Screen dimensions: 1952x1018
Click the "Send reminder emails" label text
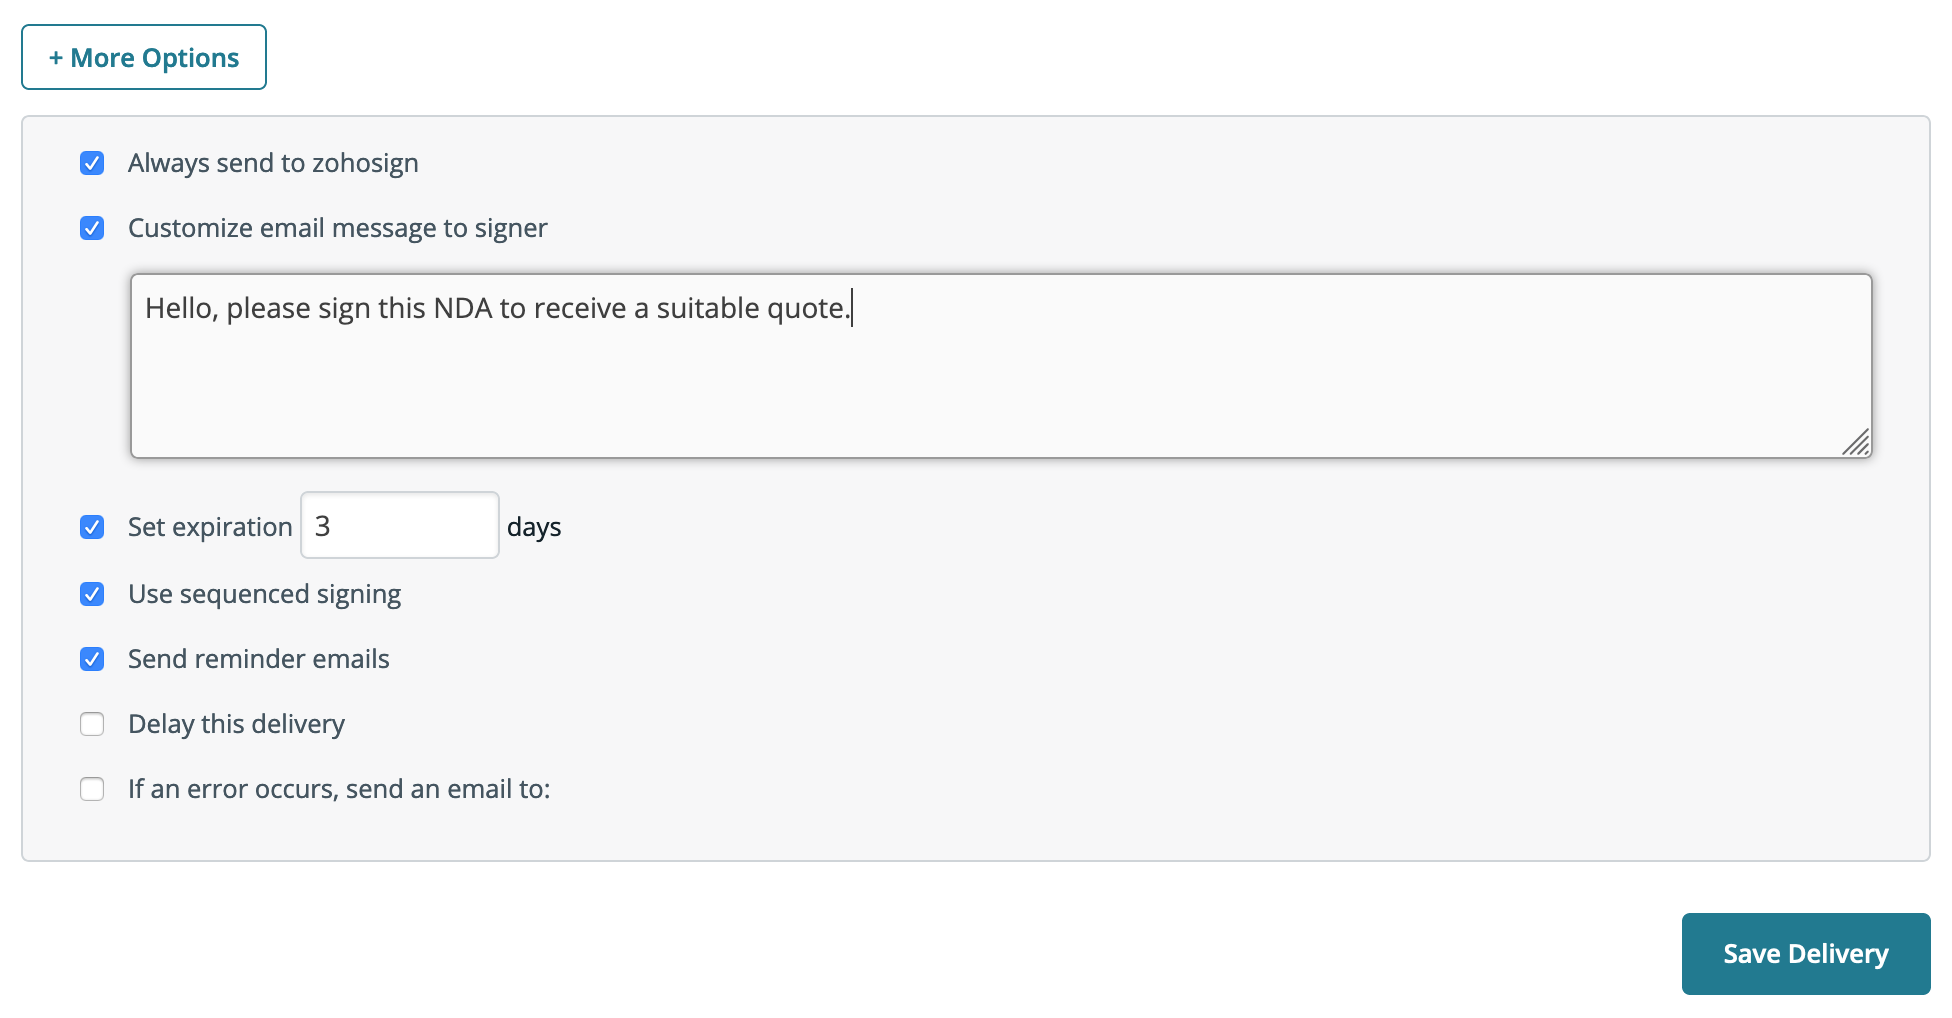pyautogui.click(x=259, y=659)
